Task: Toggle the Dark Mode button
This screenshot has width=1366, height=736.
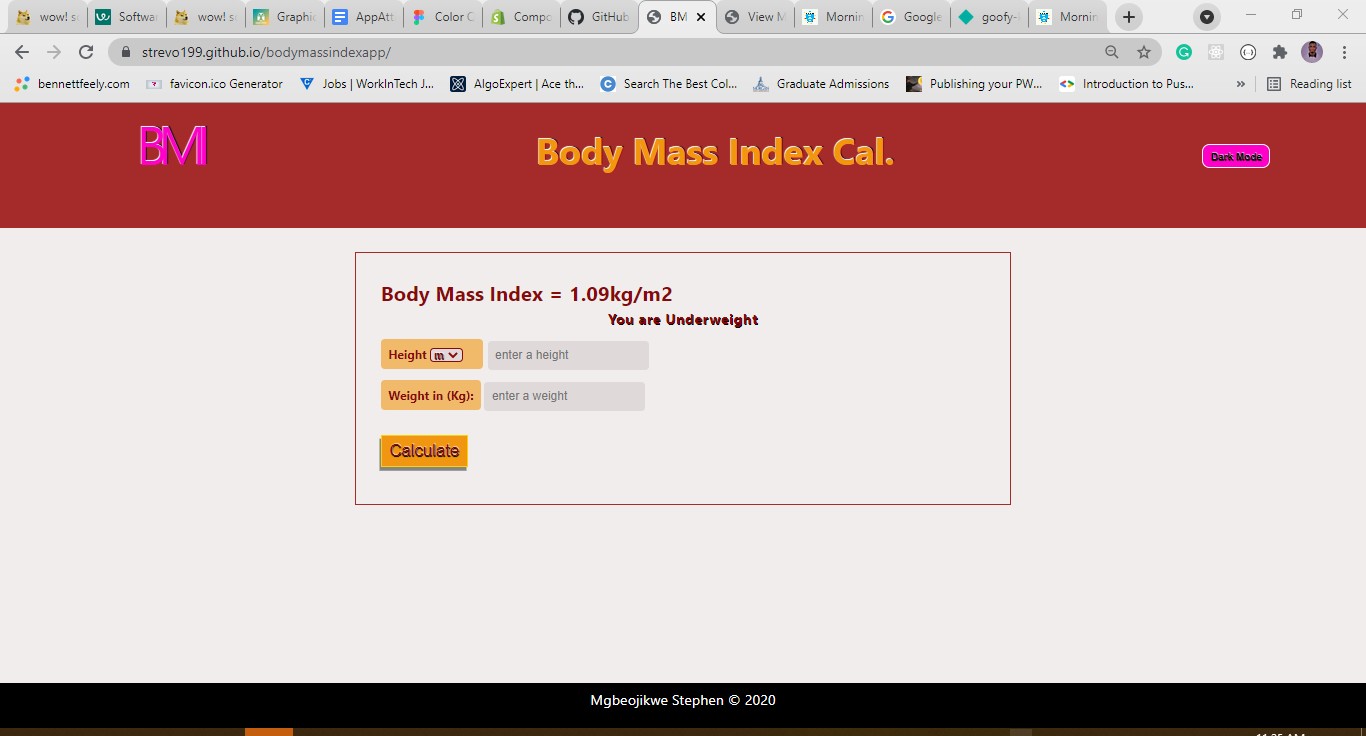Action: coord(1236,156)
